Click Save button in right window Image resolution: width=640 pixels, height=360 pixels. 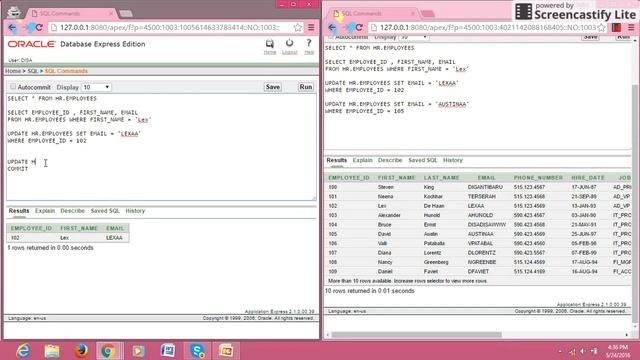(591, 37)
